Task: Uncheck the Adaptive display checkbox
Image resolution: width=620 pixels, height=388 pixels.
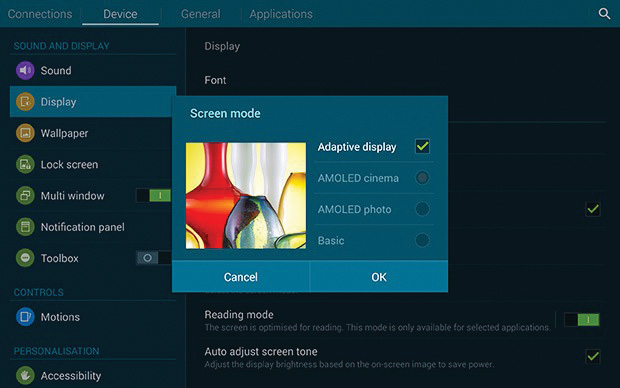Action: click(x=422, y=146)
